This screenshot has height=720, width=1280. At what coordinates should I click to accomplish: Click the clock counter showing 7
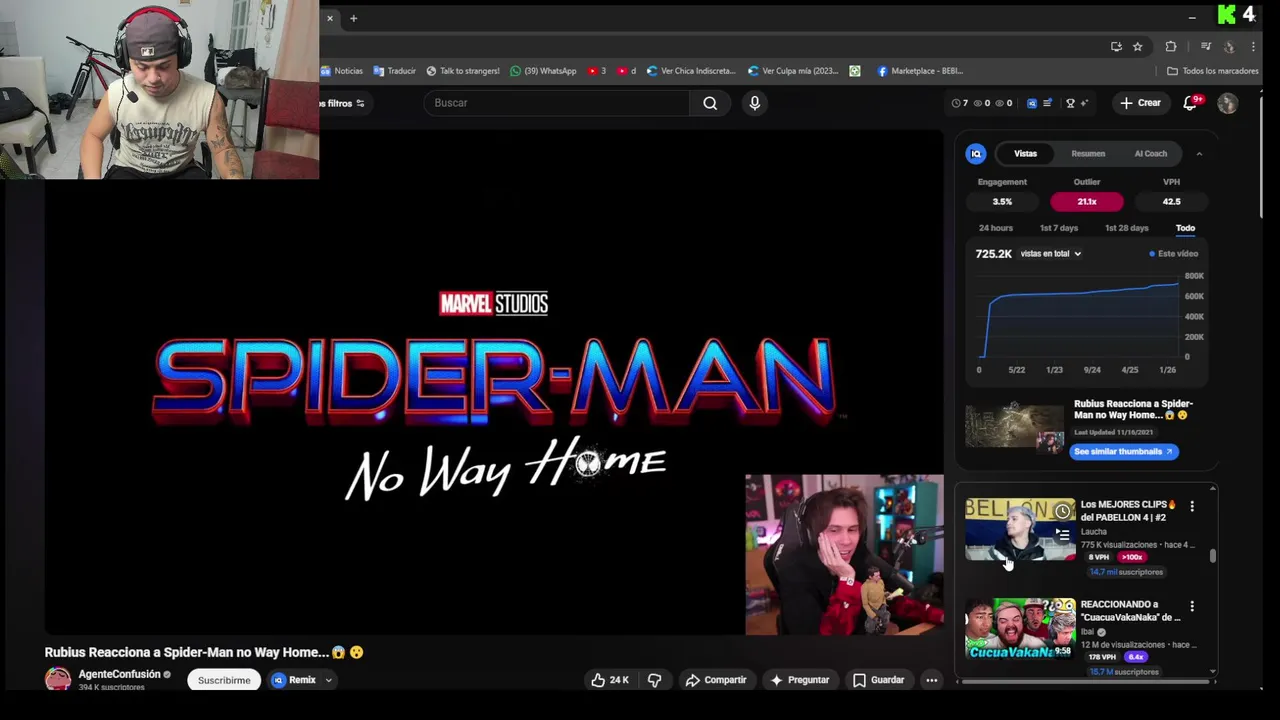[x=960, y=103]
